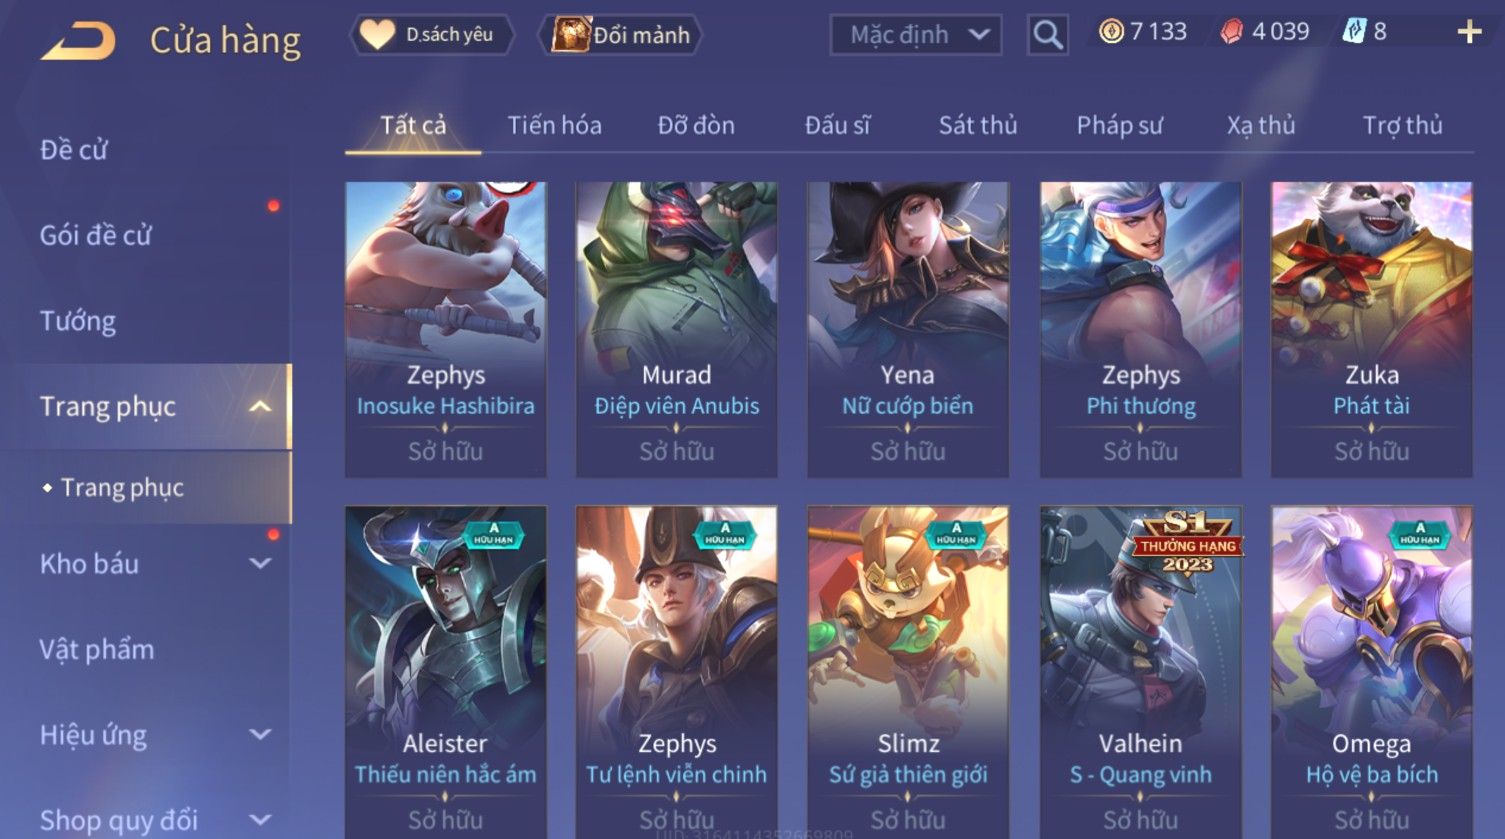Image resolution: width=1505 pixels, height=839 pixels.
Task: Open Tướng in the sidebar
Action: click(x=78, y=321)
